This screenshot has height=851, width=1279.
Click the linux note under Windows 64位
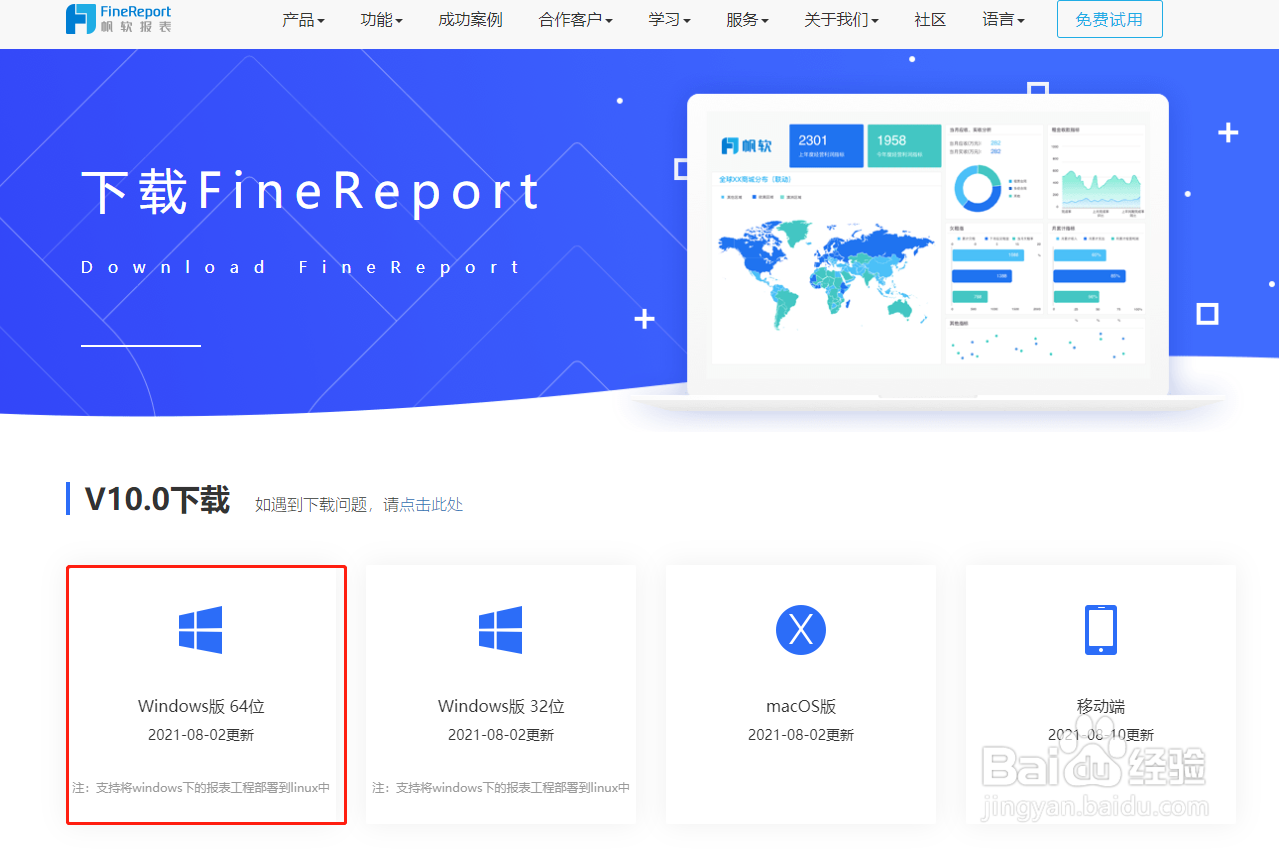[201, 788]
